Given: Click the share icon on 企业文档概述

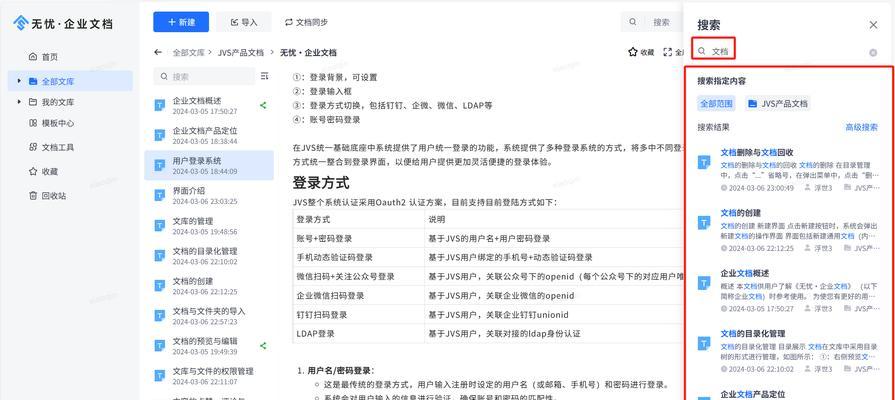Looking at the screenshot, I should [x=263, y=105].
